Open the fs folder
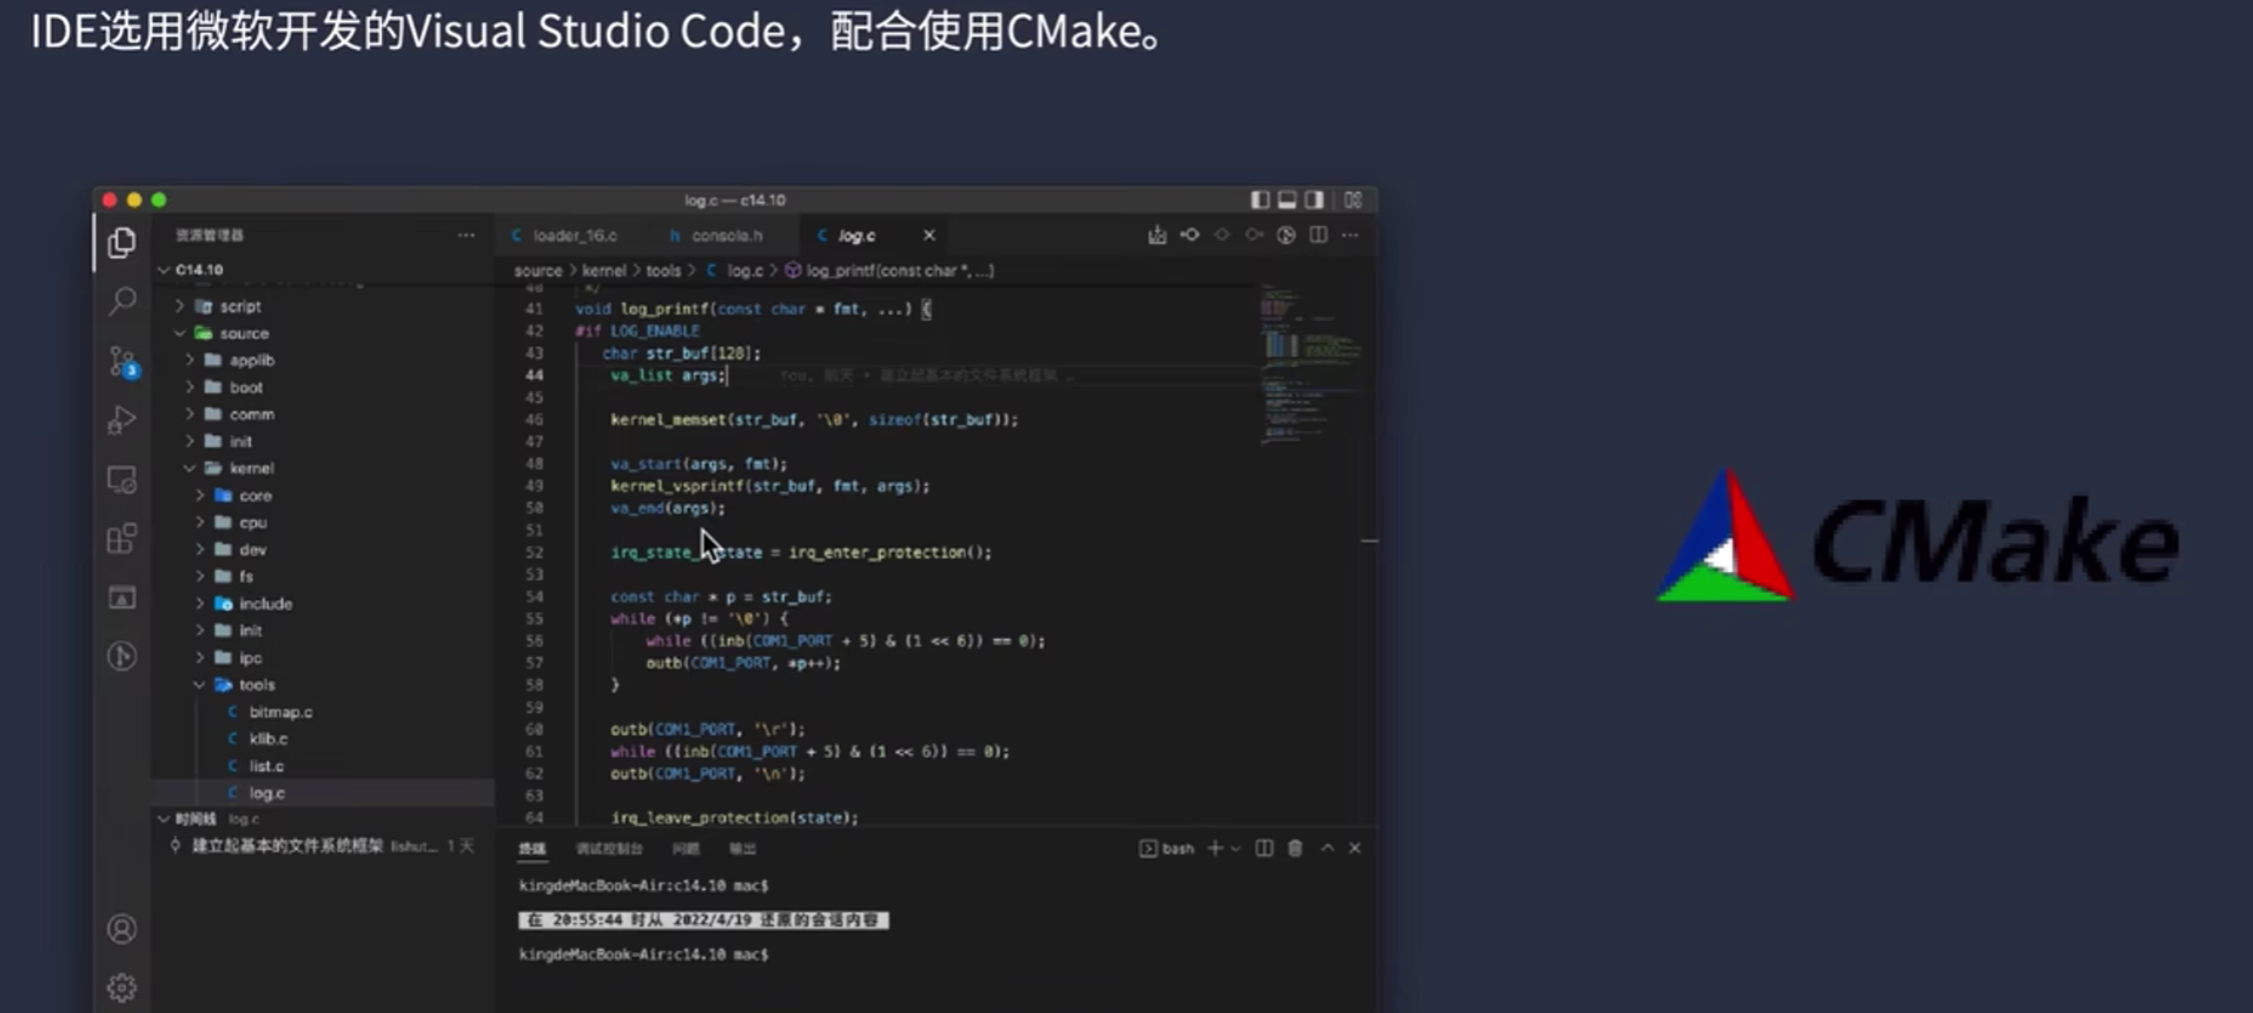 246,576
